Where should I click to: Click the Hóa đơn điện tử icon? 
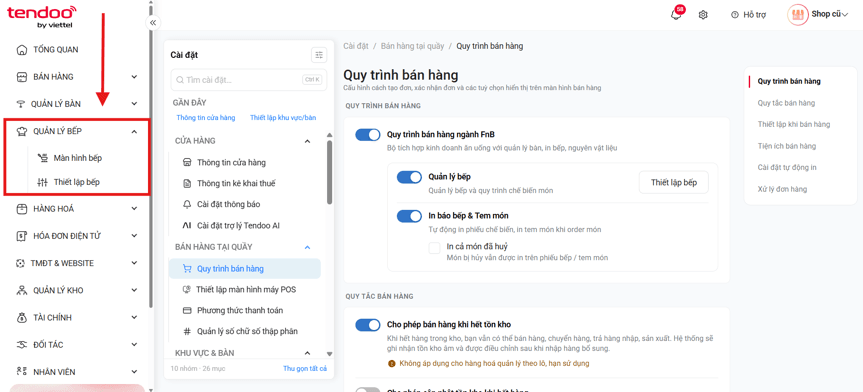[x=22, y=236]
